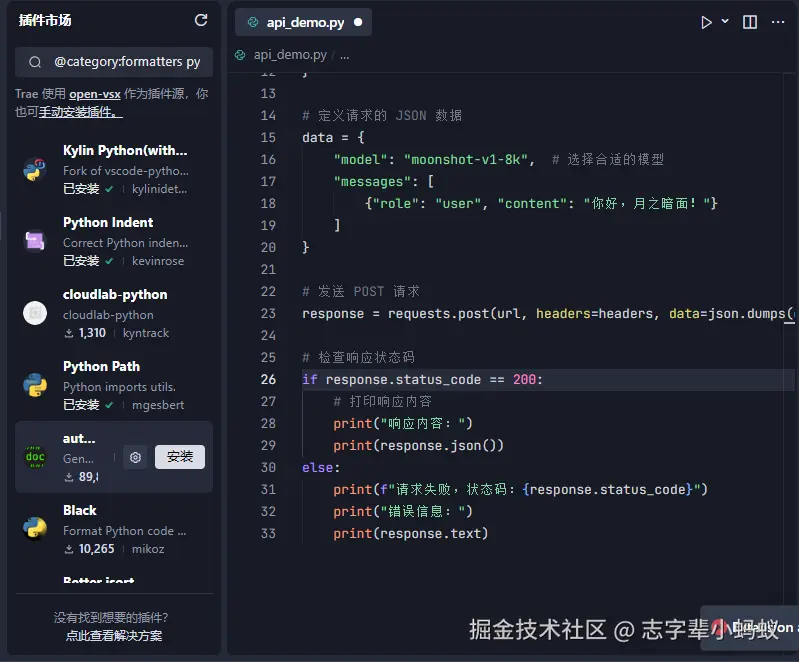Click the unsaved dot on api_demo.py tab

358,22
